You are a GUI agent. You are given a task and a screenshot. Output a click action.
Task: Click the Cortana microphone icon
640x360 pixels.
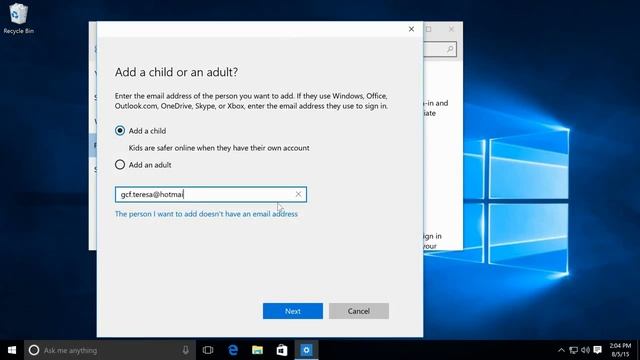click(186, 350)
